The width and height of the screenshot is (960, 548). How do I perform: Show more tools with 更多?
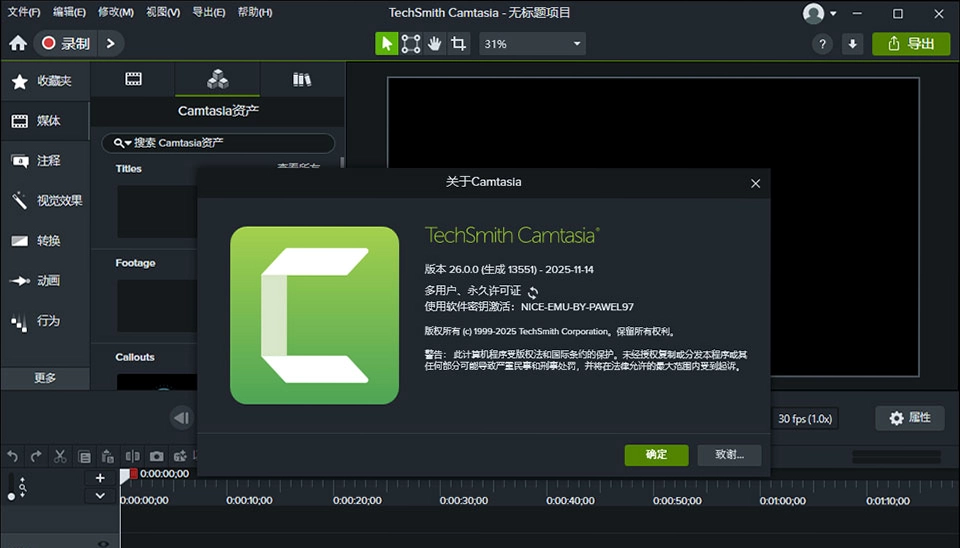(45, 378)
